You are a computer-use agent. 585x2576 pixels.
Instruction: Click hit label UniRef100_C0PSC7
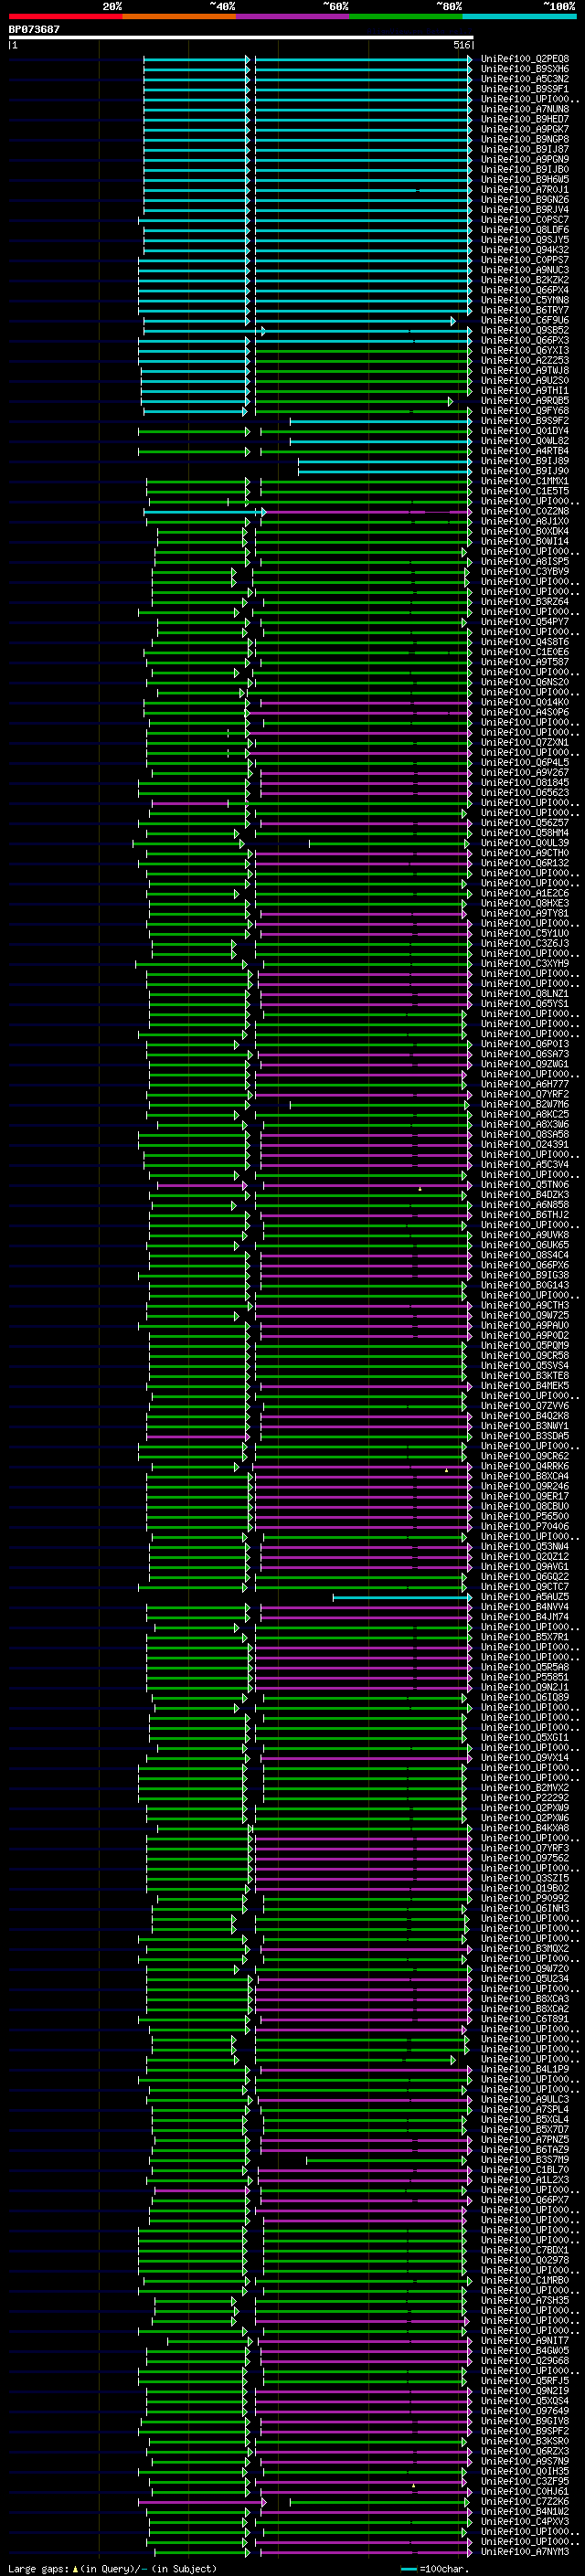525,220
